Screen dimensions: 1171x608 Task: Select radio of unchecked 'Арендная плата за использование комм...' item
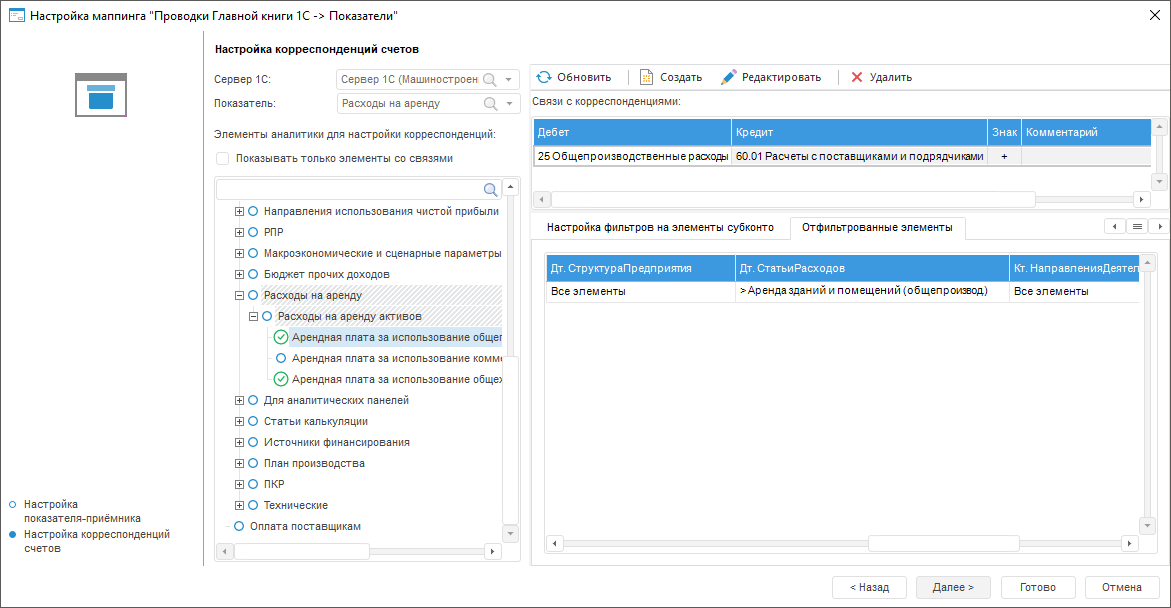tap(281, 358)
